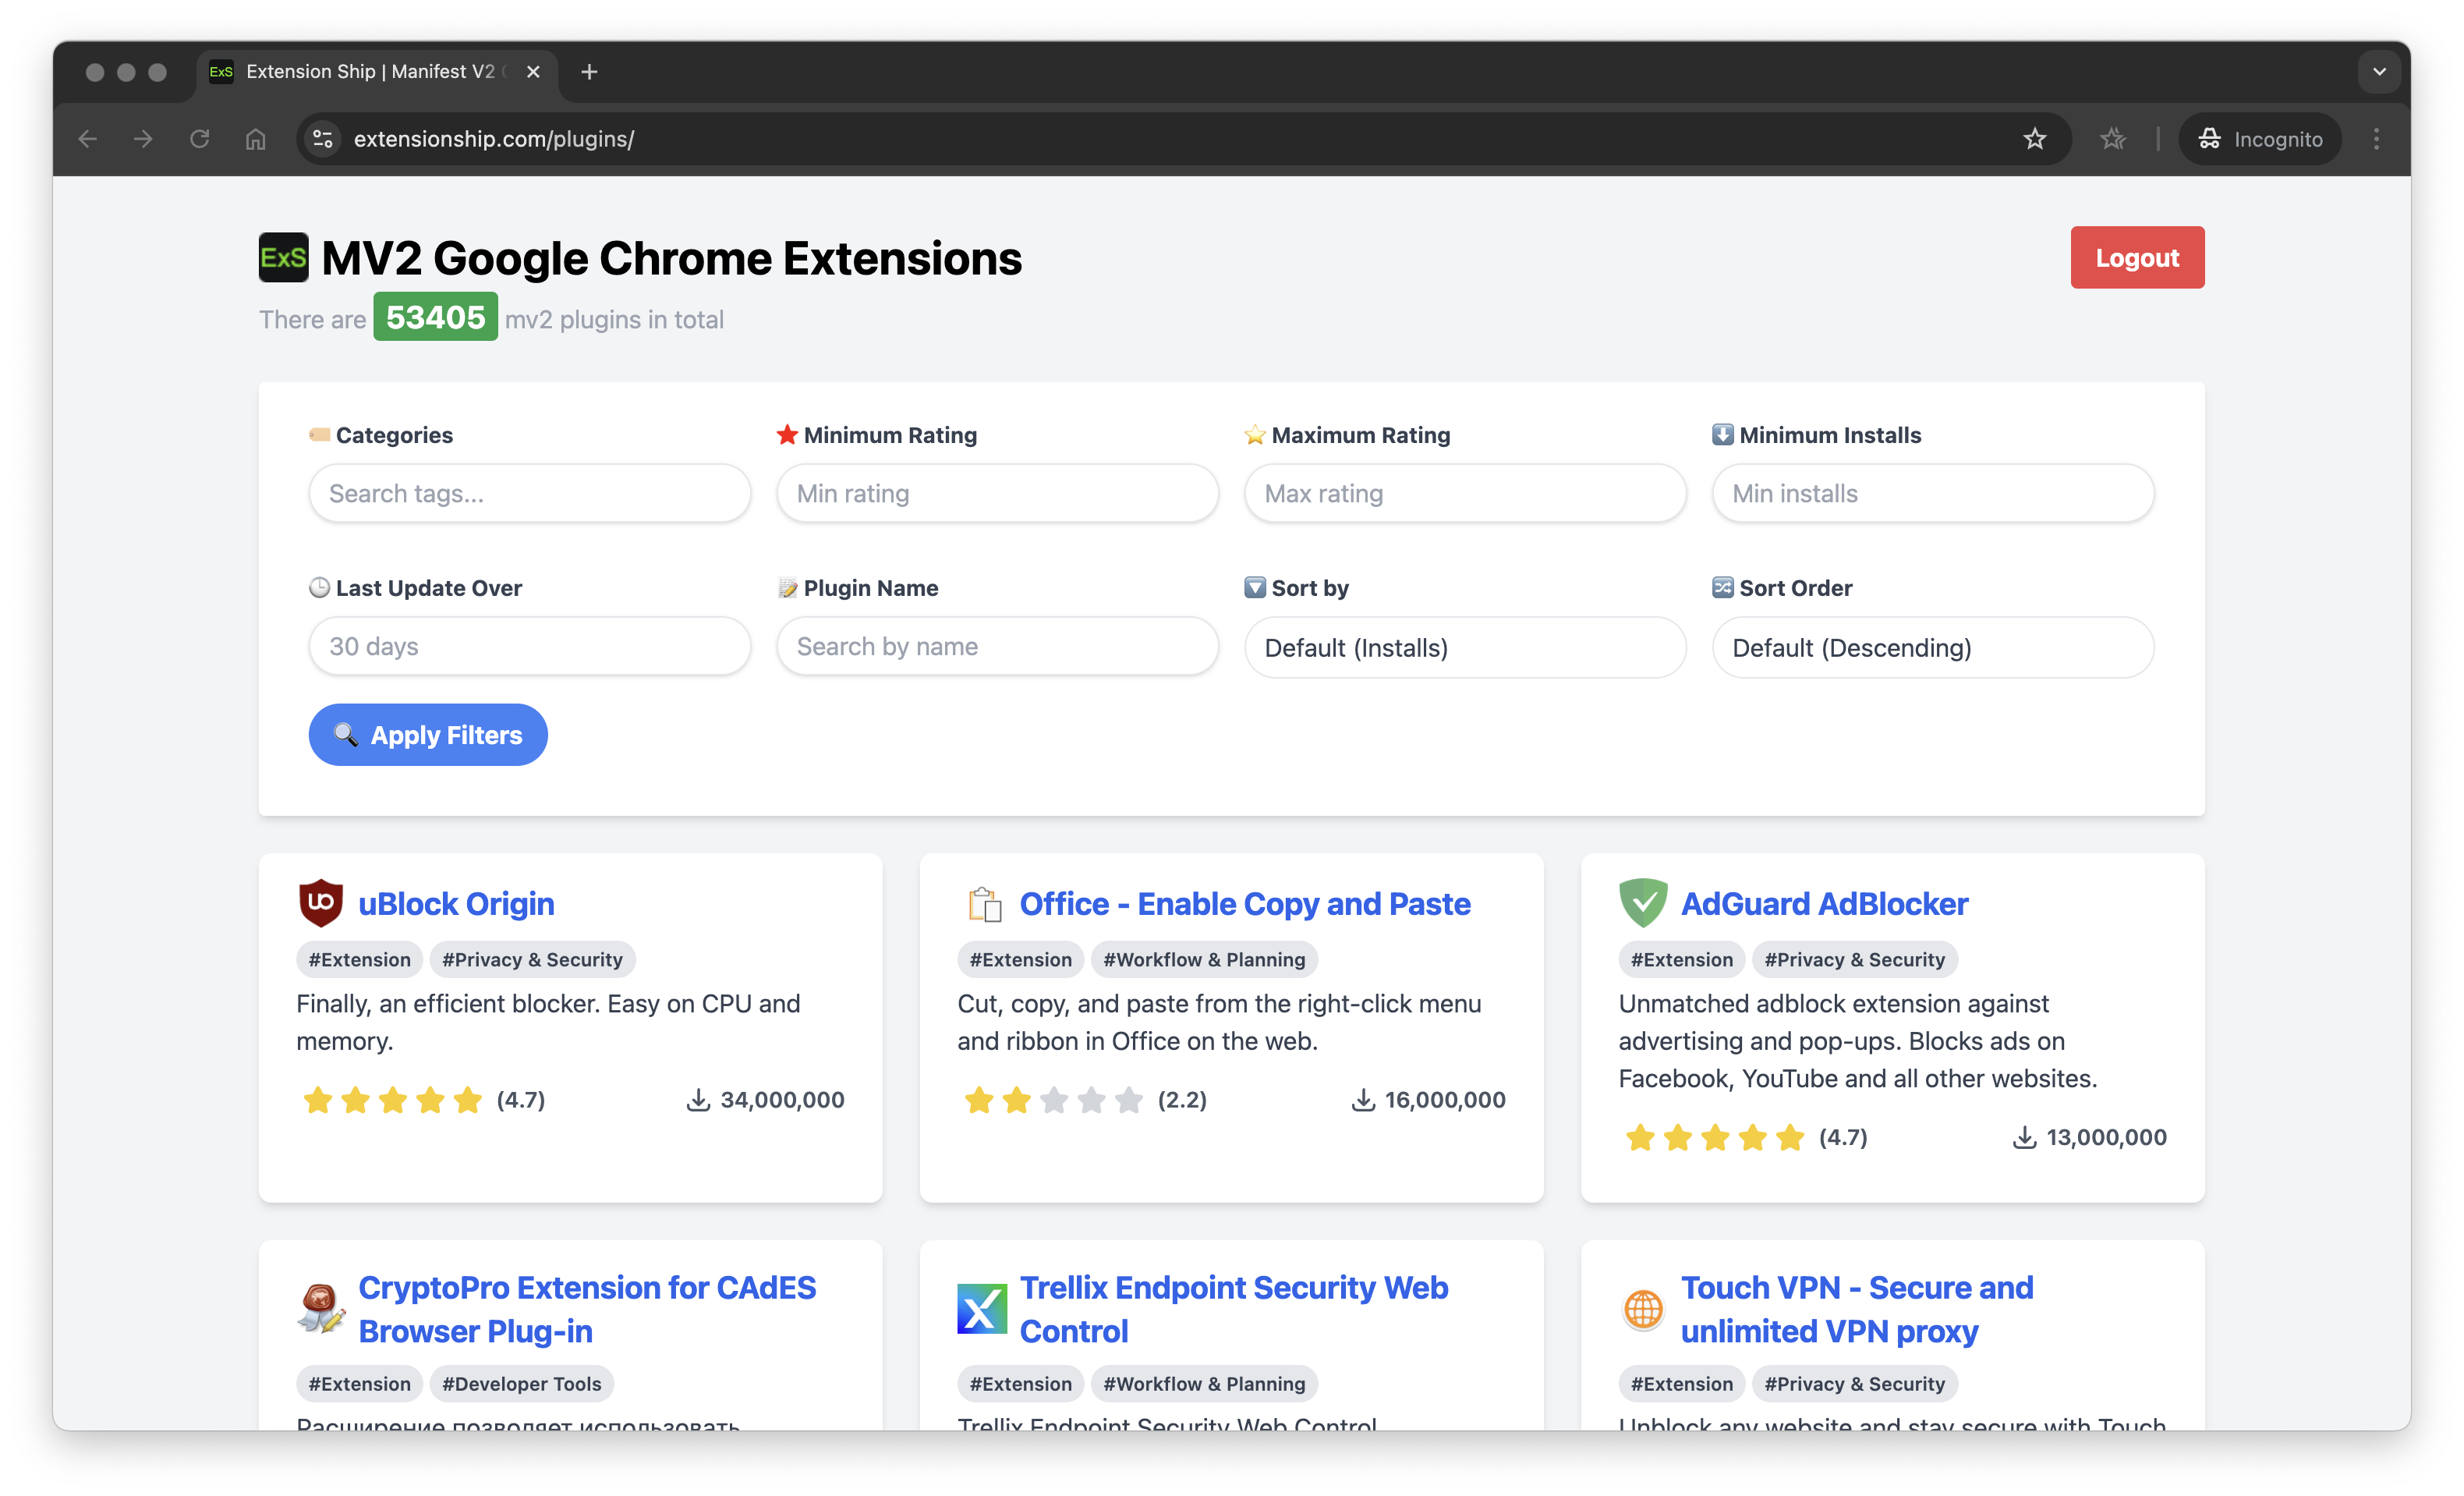Select the Extension Ship tab

click(x=375, y=72)
